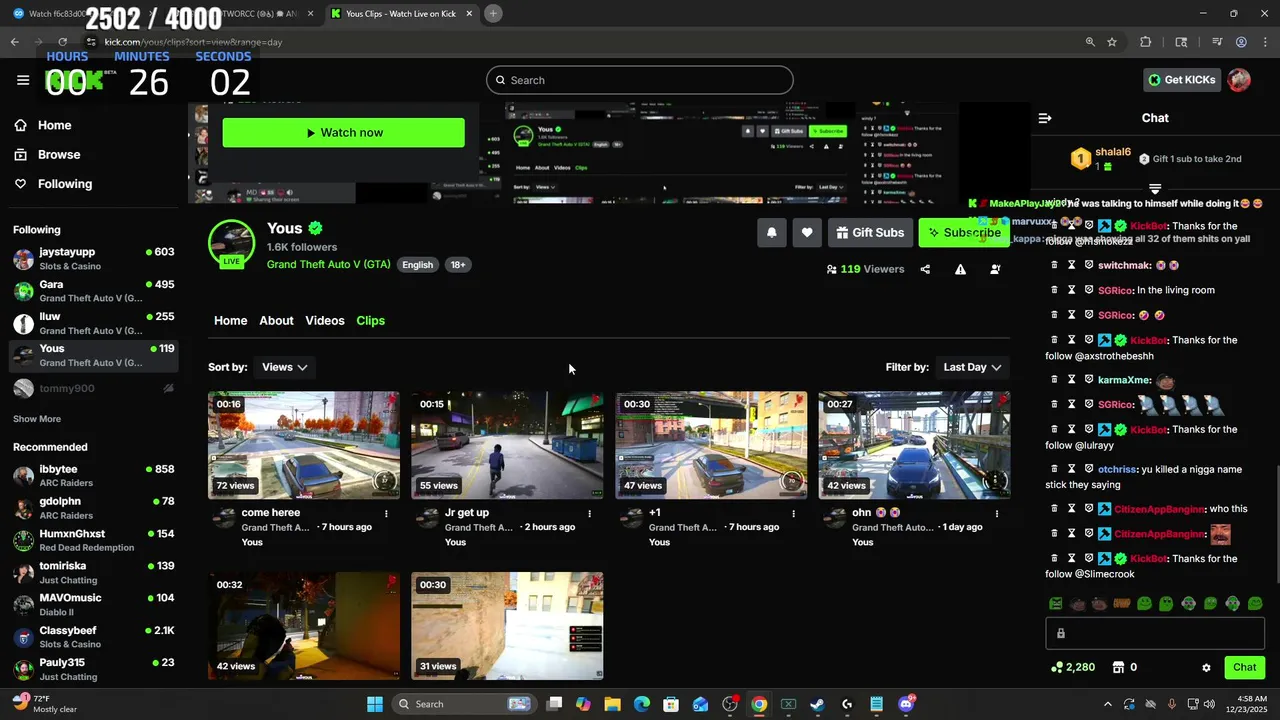Switch to the About channel tab
The image size is (1280, 720).
click(276, 321)
